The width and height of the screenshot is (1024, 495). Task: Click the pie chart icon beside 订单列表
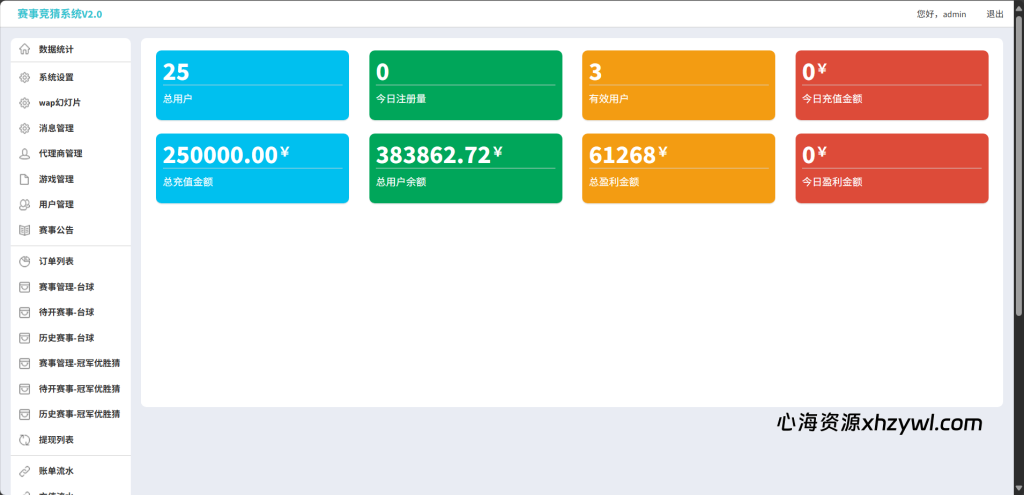pos(25,261)
